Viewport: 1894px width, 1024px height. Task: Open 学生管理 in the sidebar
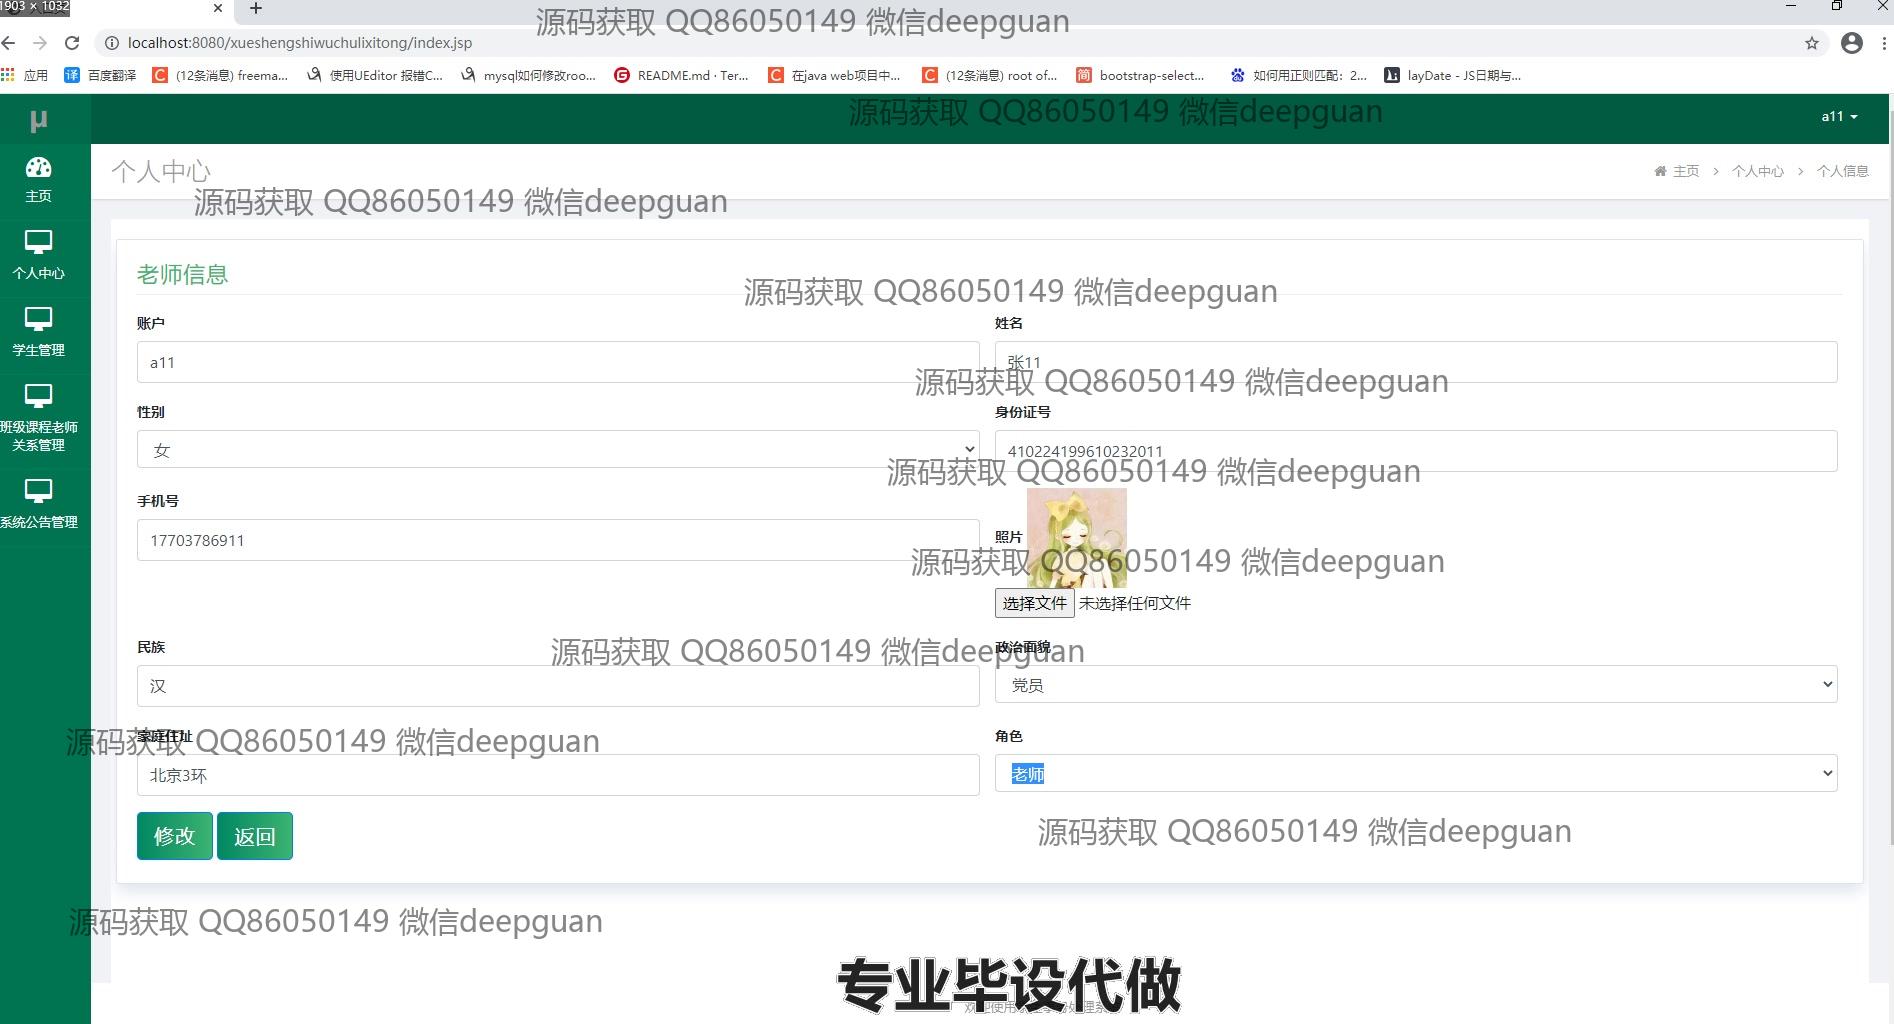pyautogui.click(x=38, y=331)
